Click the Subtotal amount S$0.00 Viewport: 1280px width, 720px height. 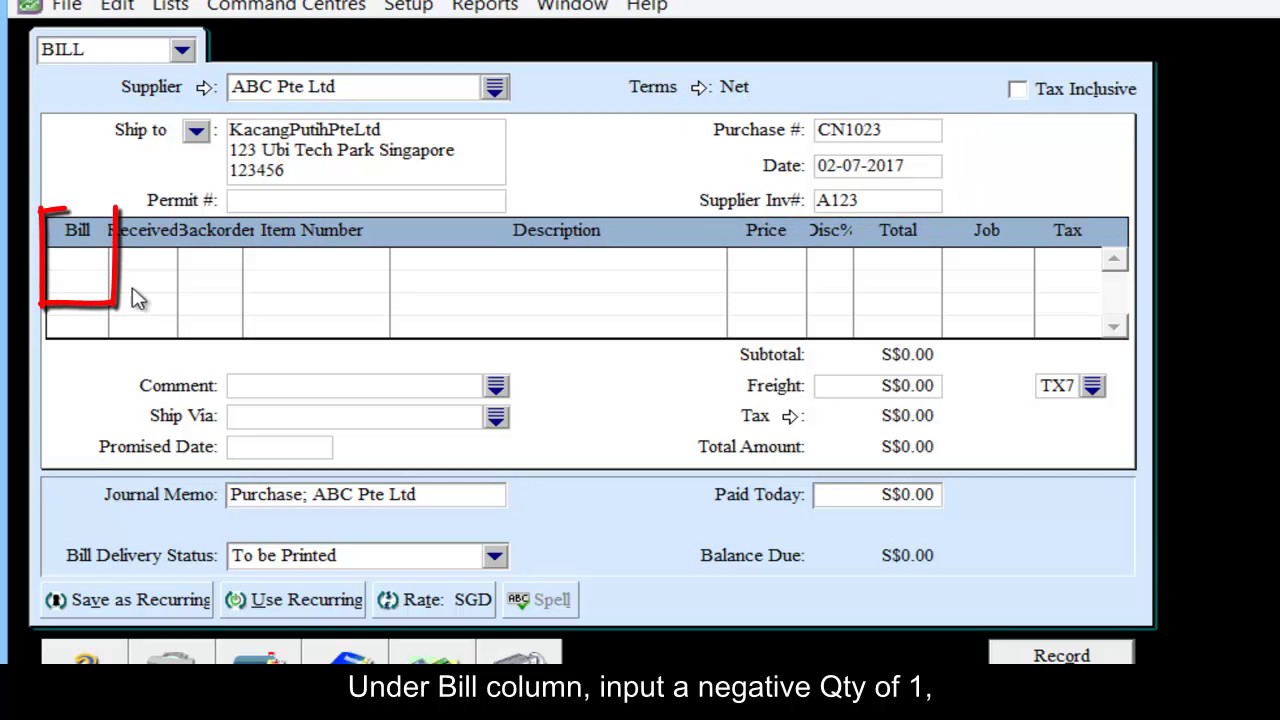(907, 355)
